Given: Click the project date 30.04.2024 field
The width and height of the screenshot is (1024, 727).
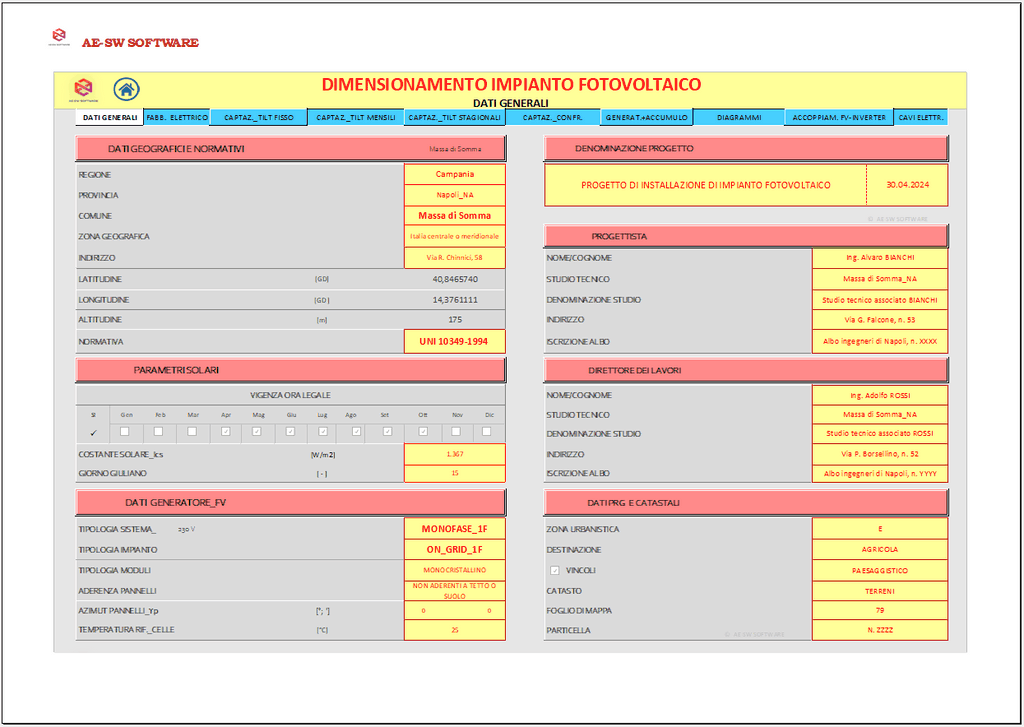Looking at the screenshot, I should [x=907, y=185].
